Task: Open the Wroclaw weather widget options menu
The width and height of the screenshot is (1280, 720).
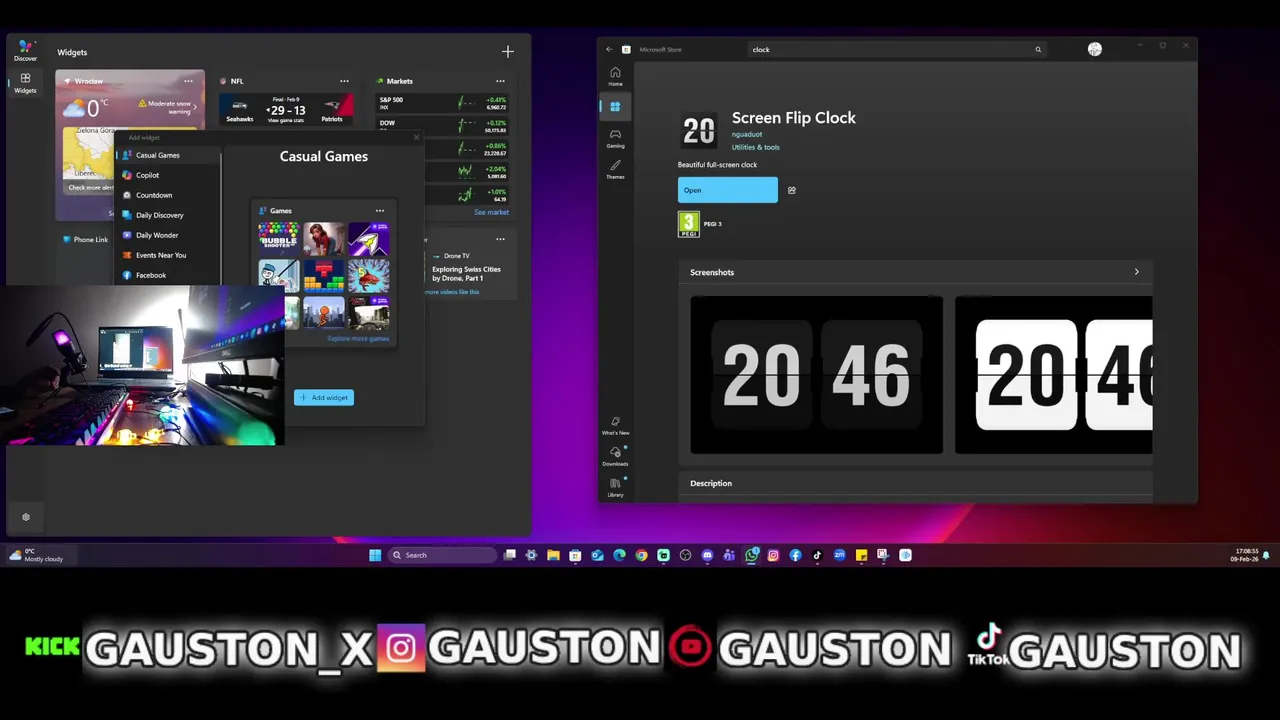Action: pos(188,81)
